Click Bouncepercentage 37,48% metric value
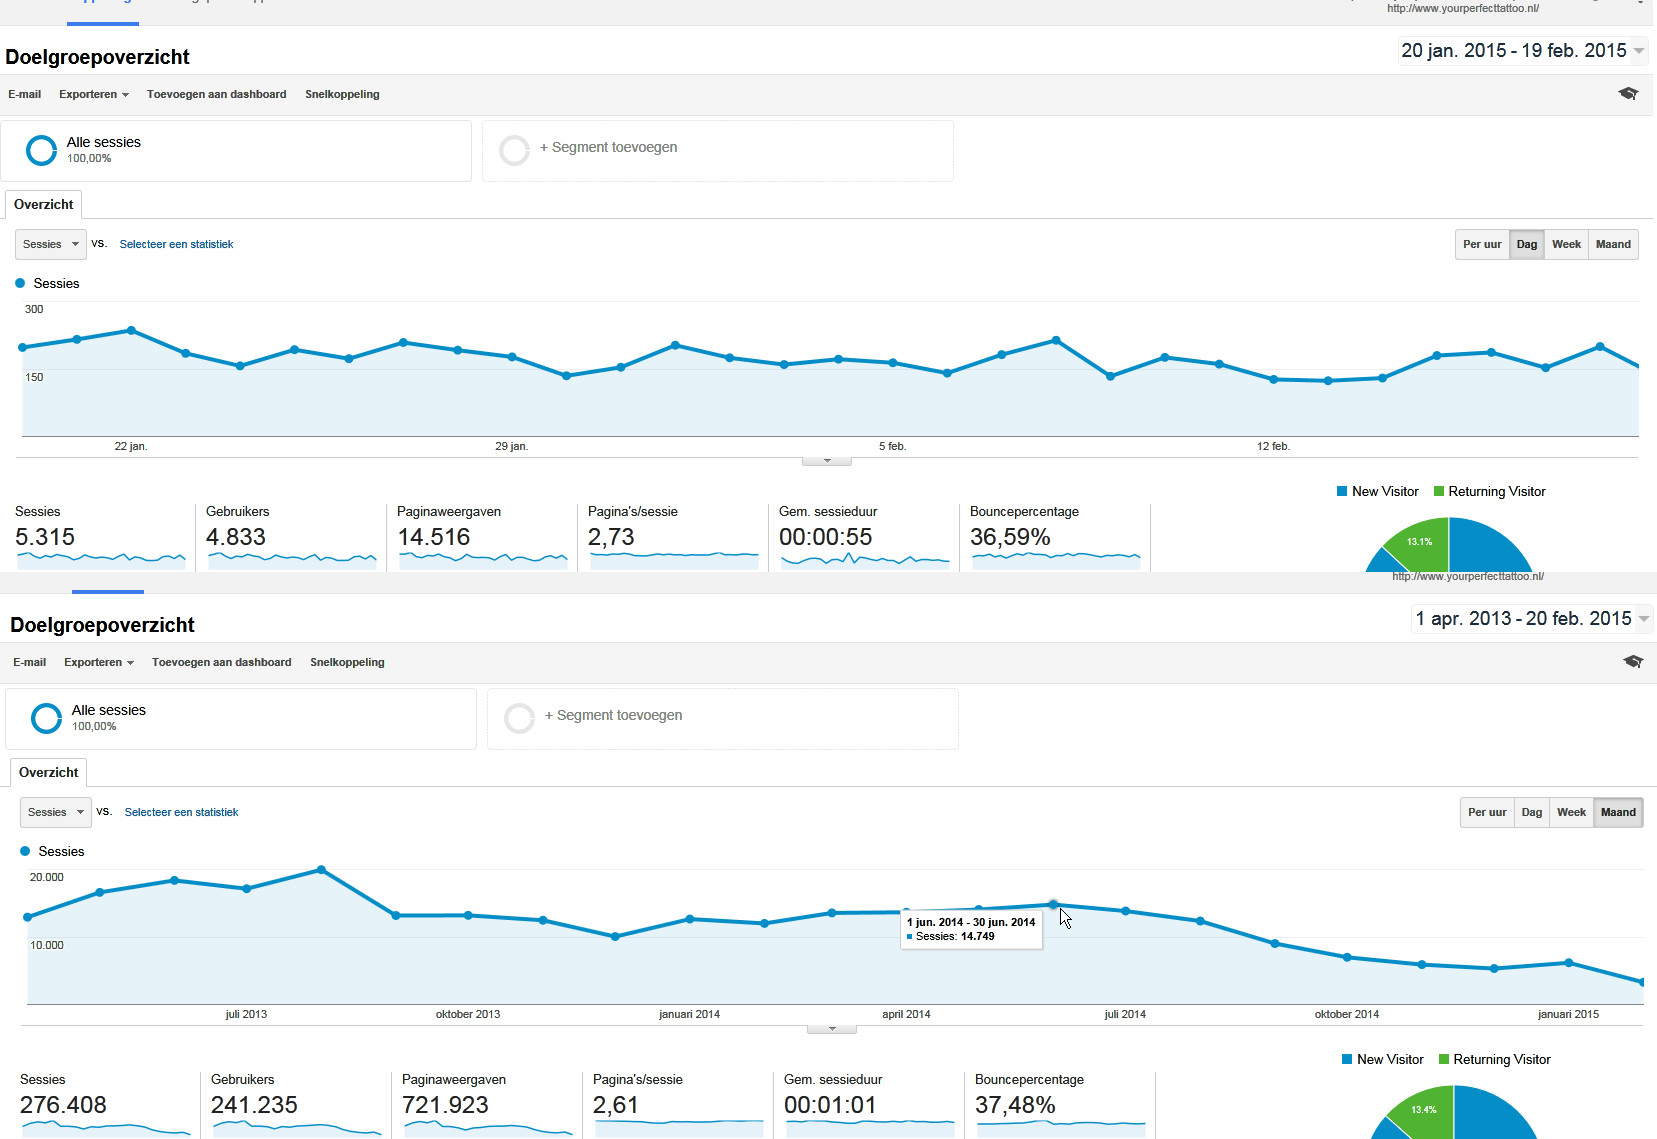This screenshot has width=1657, height=1139. coord(1015,1105)
